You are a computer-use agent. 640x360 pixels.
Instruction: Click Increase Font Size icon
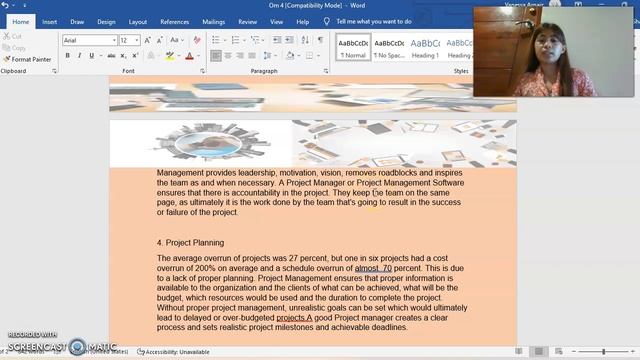click(x=147, y=40)
